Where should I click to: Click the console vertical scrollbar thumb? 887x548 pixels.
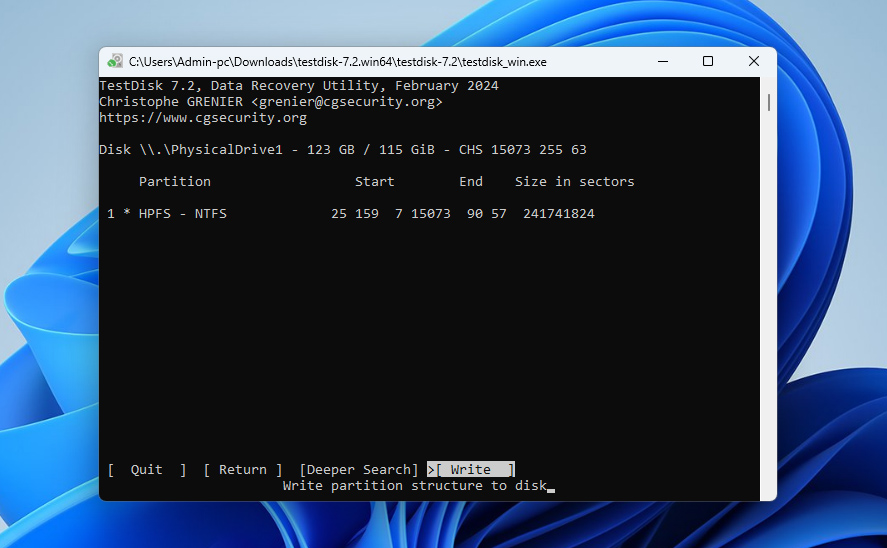(x=768, y=102)
